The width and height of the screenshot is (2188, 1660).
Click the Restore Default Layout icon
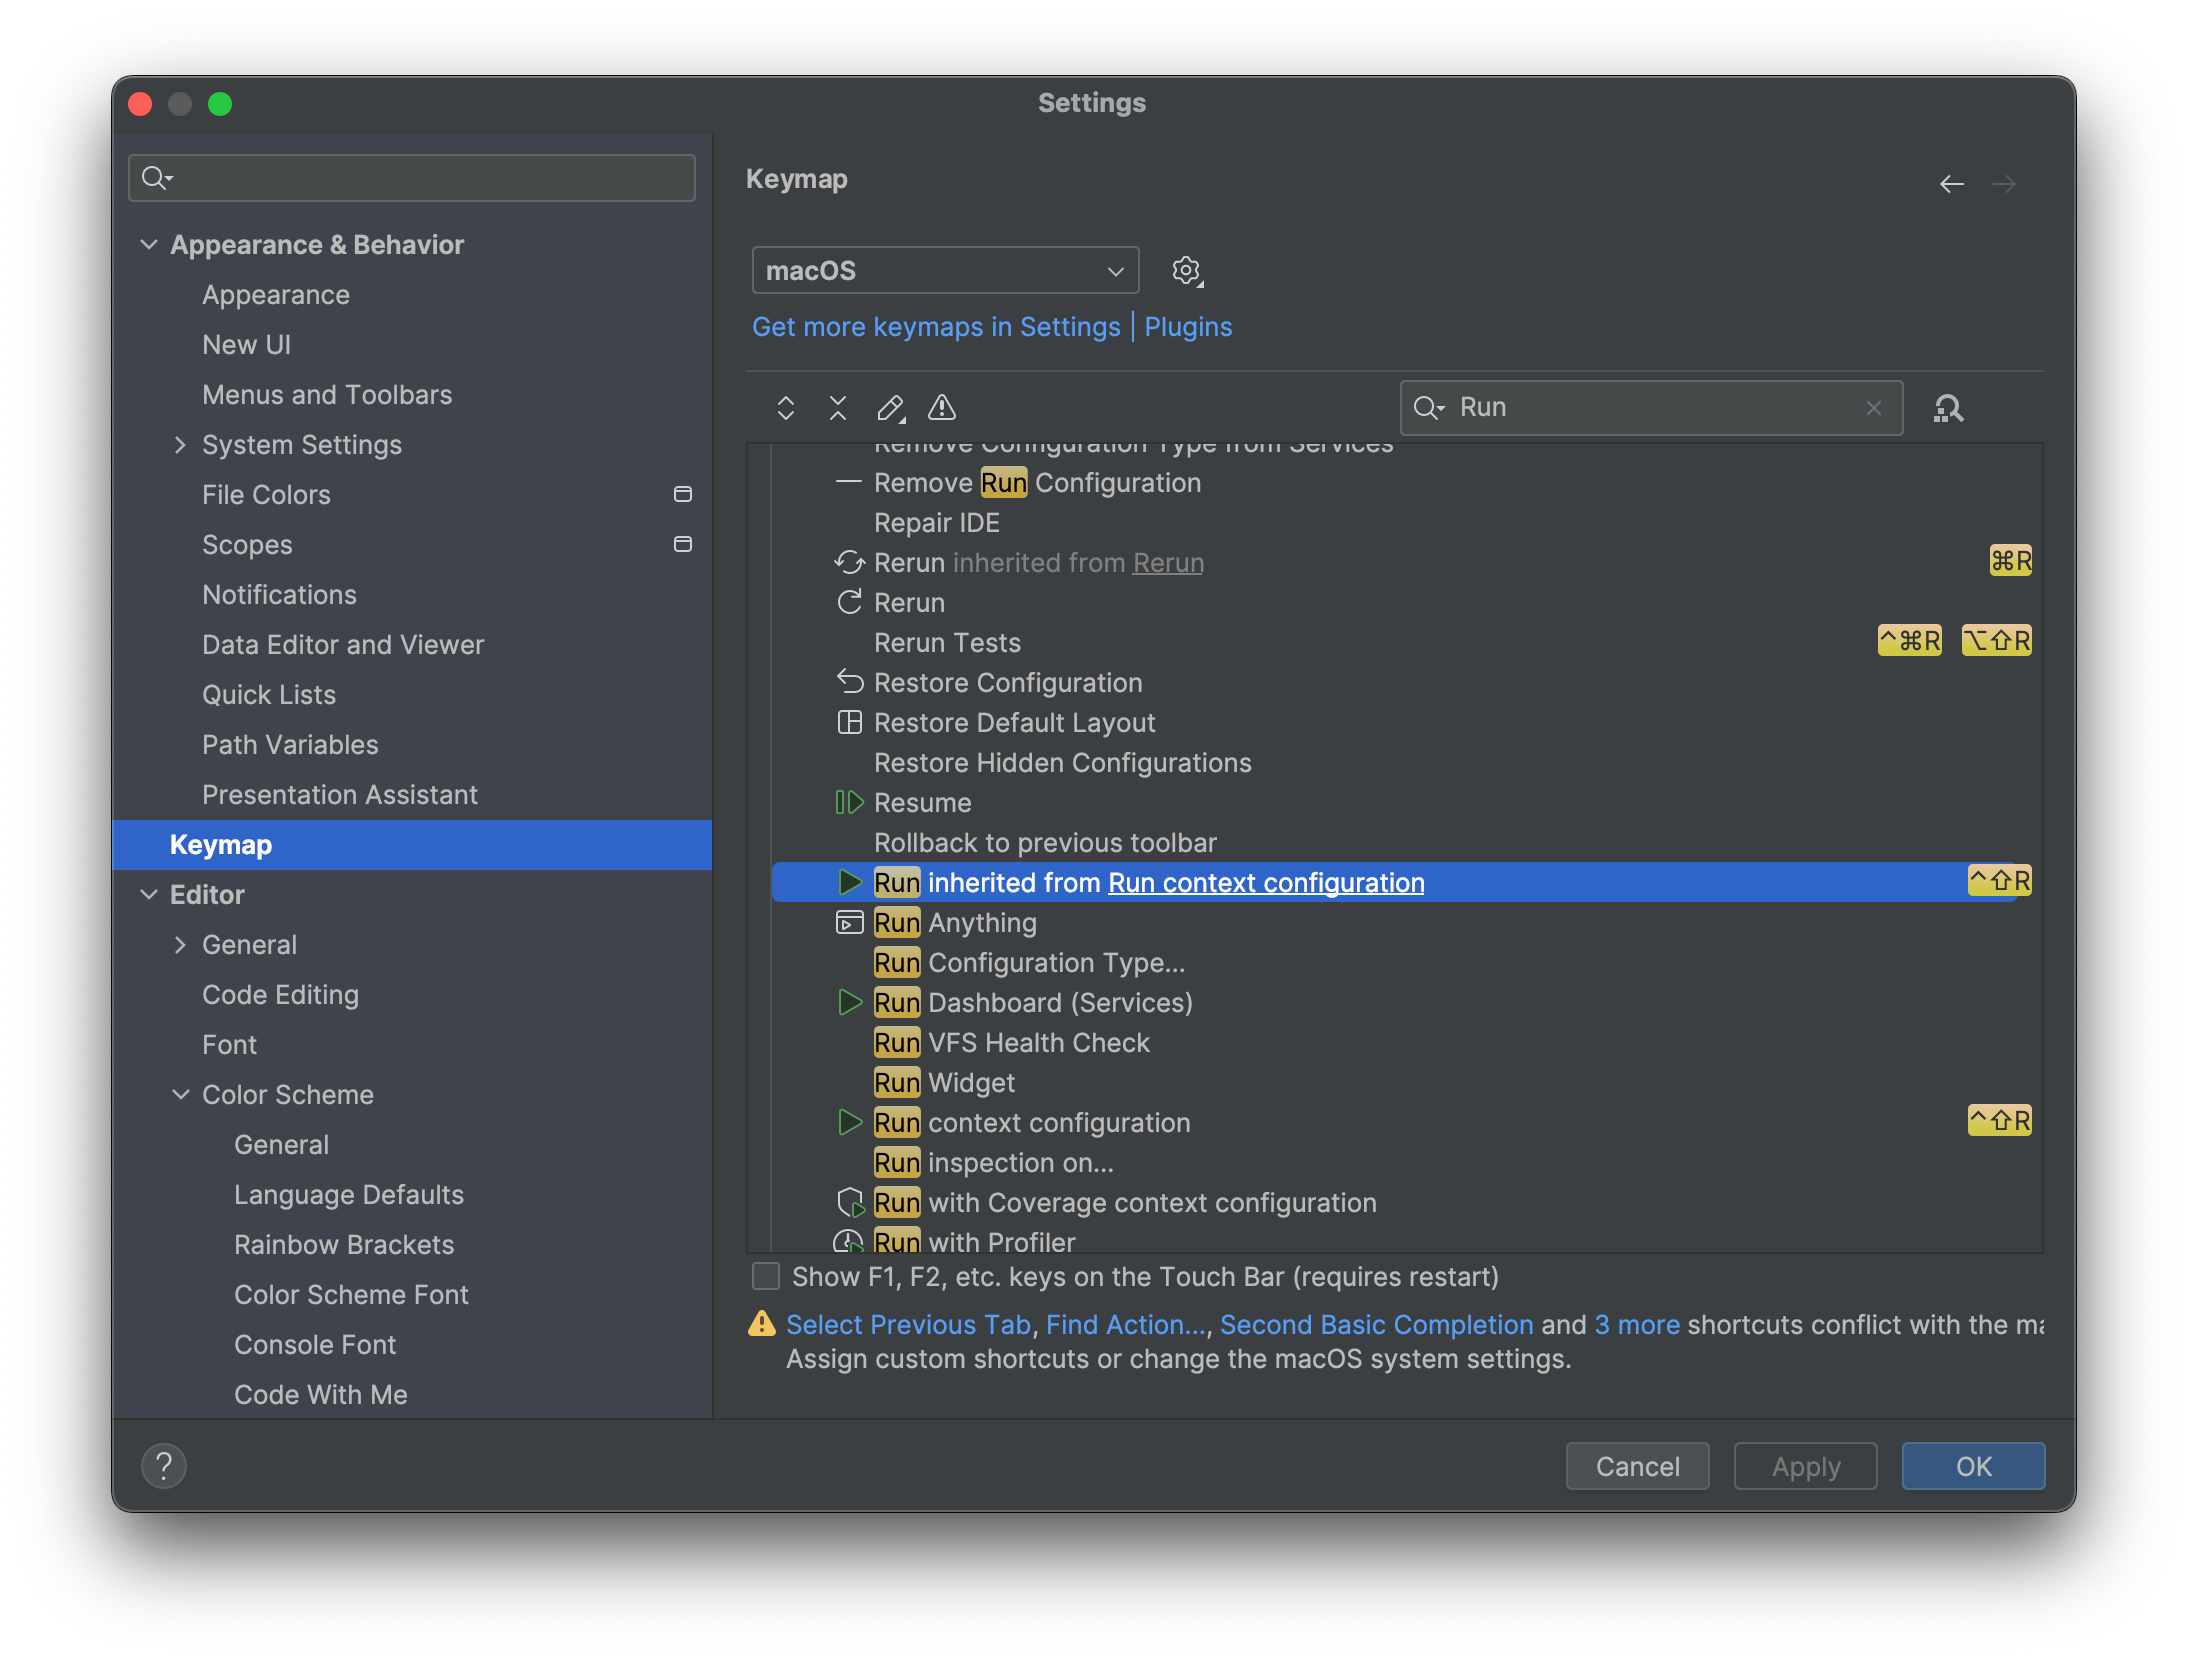(x=849, y=722)
